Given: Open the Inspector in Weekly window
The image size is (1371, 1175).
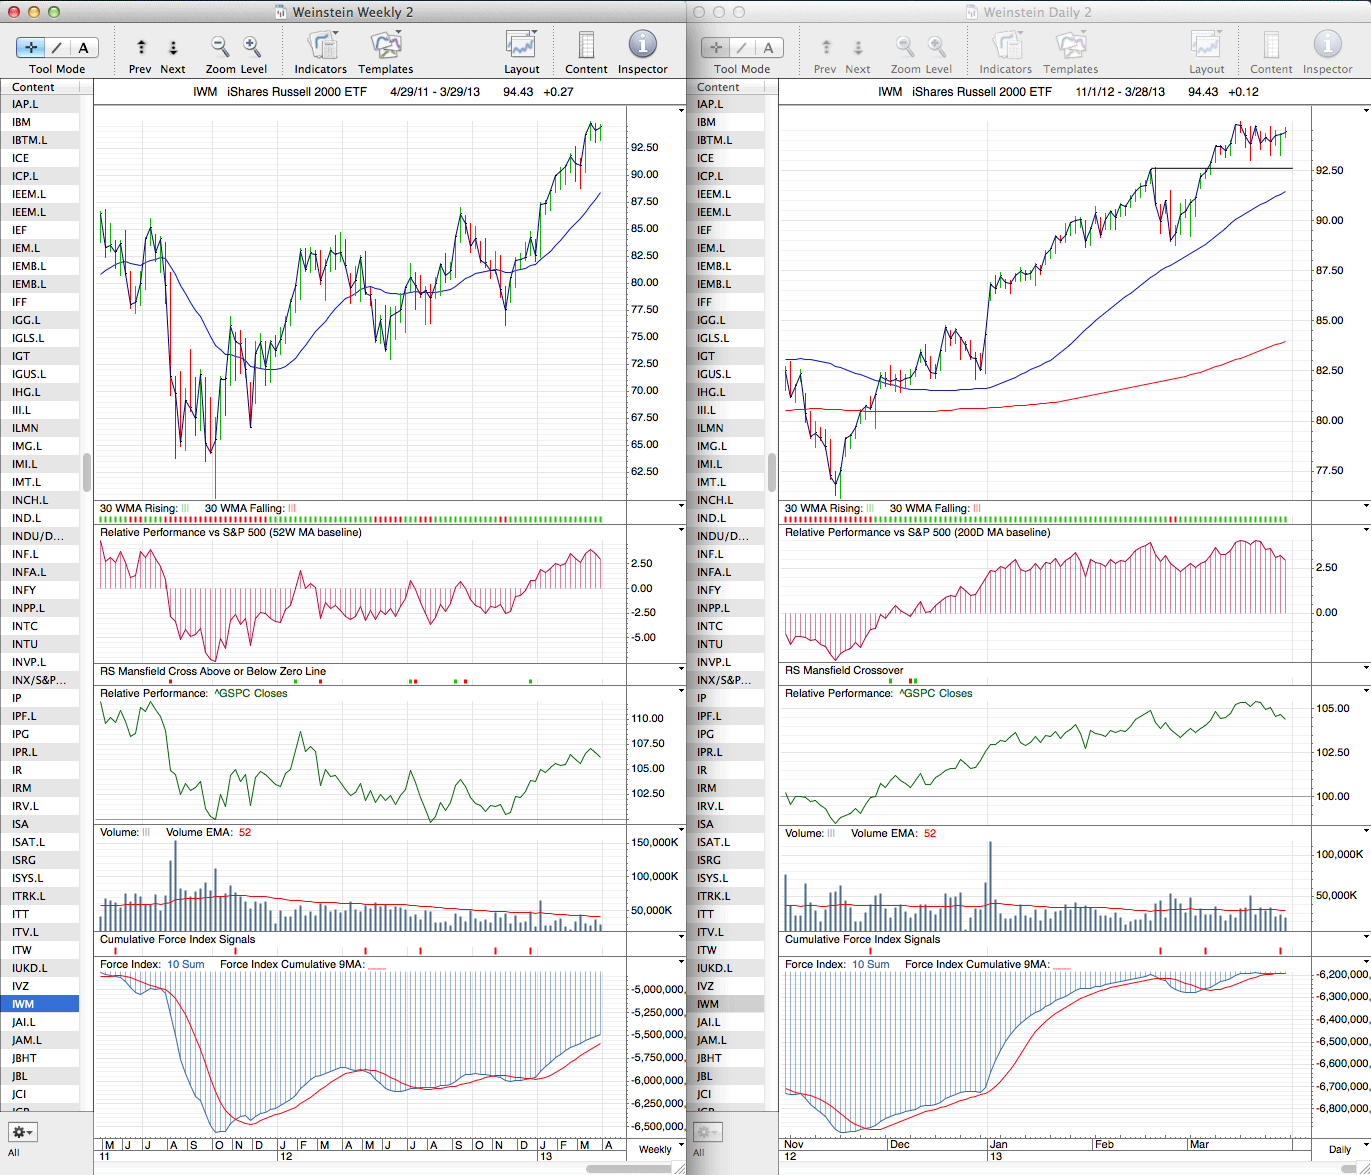Looking at the screenshot, I should tap(642, 46).
